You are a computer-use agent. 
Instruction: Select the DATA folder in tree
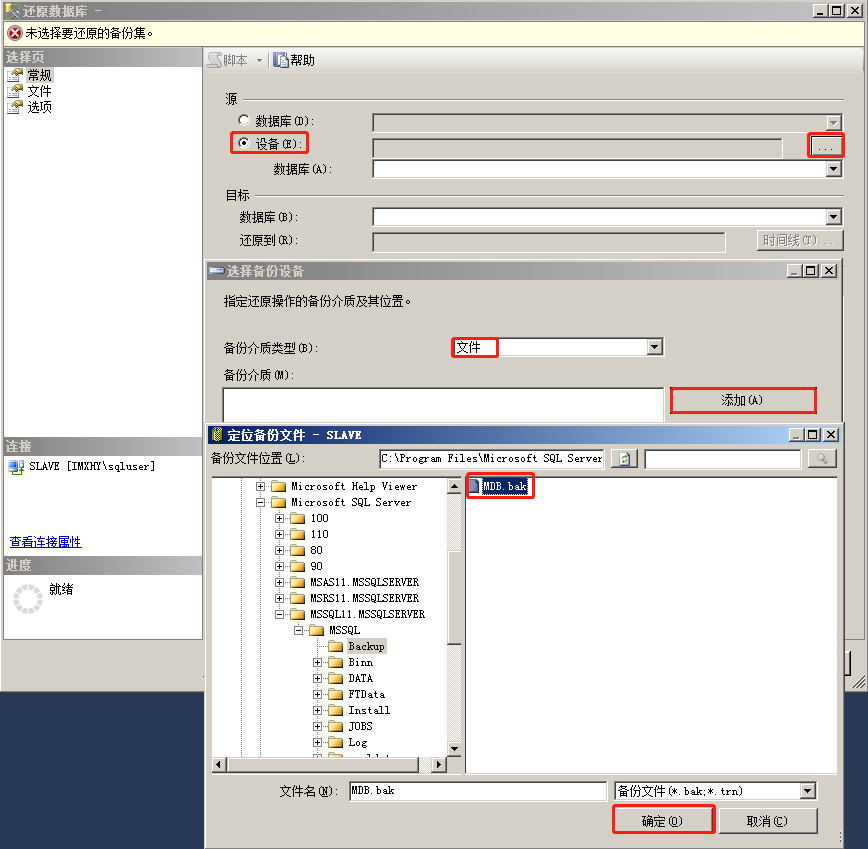click(360, 679)
